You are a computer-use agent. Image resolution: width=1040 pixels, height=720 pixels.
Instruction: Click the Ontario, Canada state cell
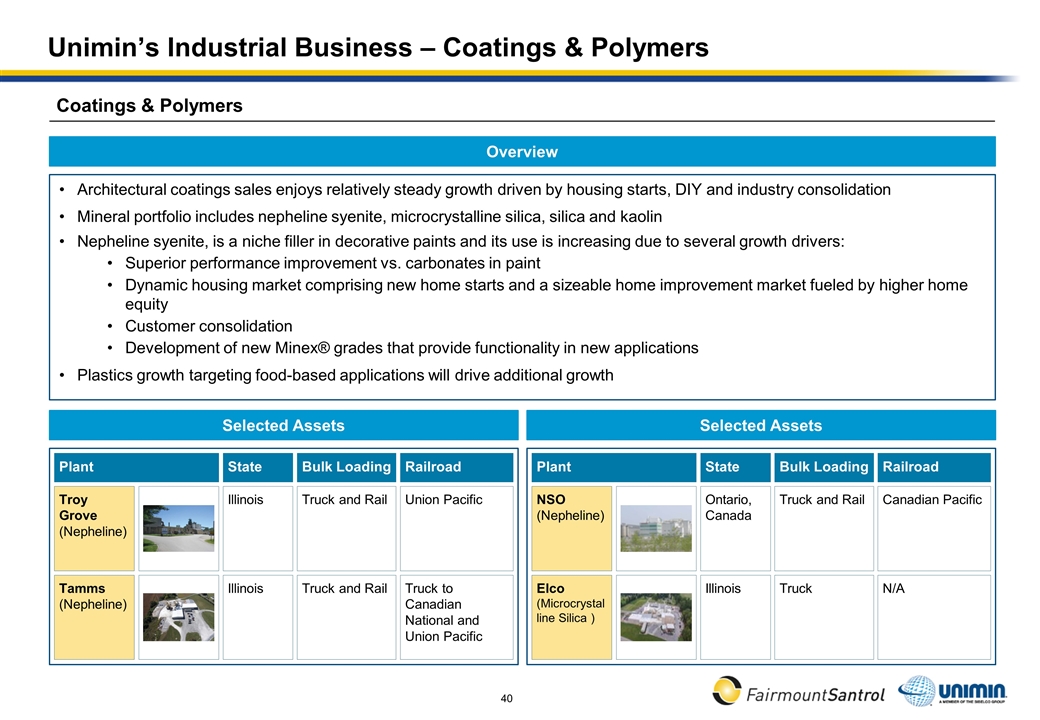pyautogui.click(x=735, y=528)
